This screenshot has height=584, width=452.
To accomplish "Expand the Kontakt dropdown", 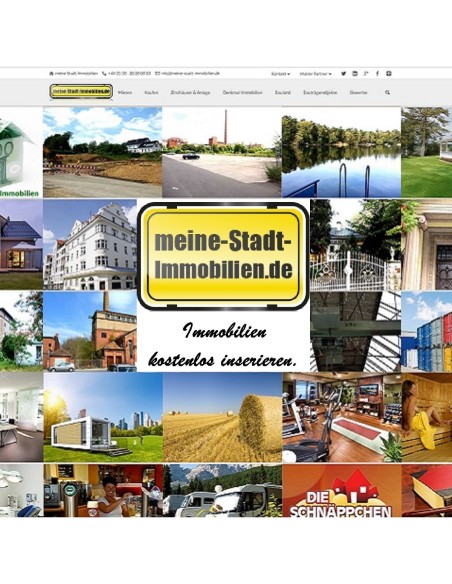I will click(281, 74).
